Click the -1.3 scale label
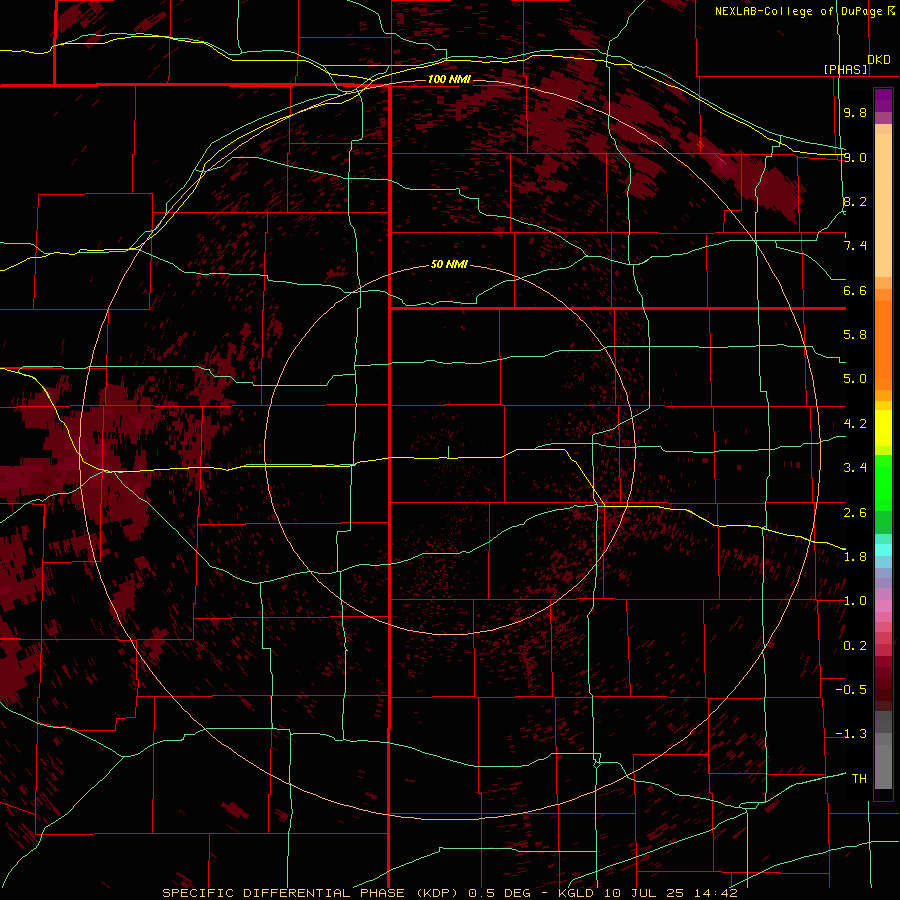Image resolution: width=900 pixels, height=900 pixels. click(851, 734)
